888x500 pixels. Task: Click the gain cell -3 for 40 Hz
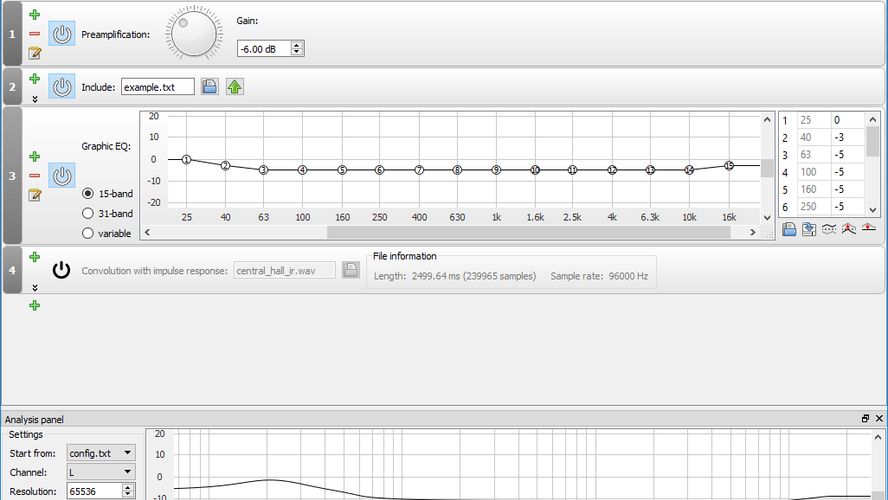pos(847,138)
